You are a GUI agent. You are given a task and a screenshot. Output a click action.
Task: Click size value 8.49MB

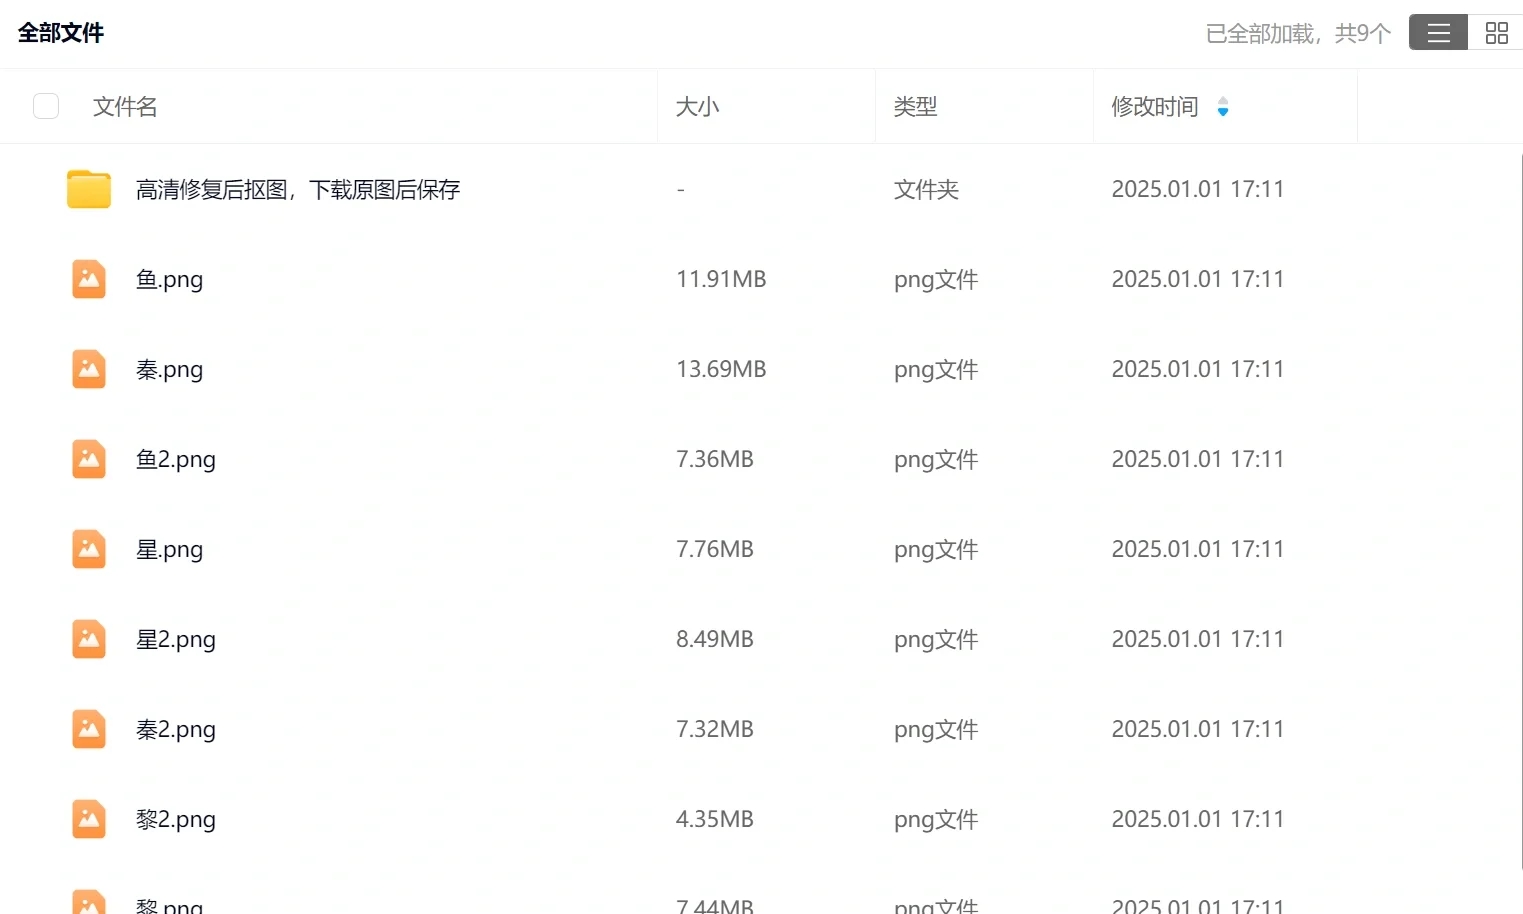point(715,639)
